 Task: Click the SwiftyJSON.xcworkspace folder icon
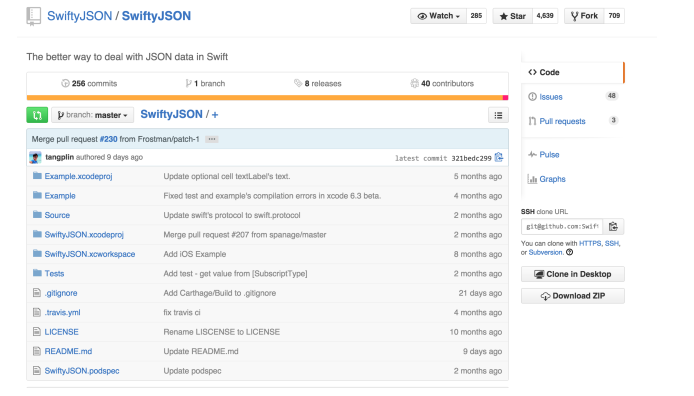point(37,254)
